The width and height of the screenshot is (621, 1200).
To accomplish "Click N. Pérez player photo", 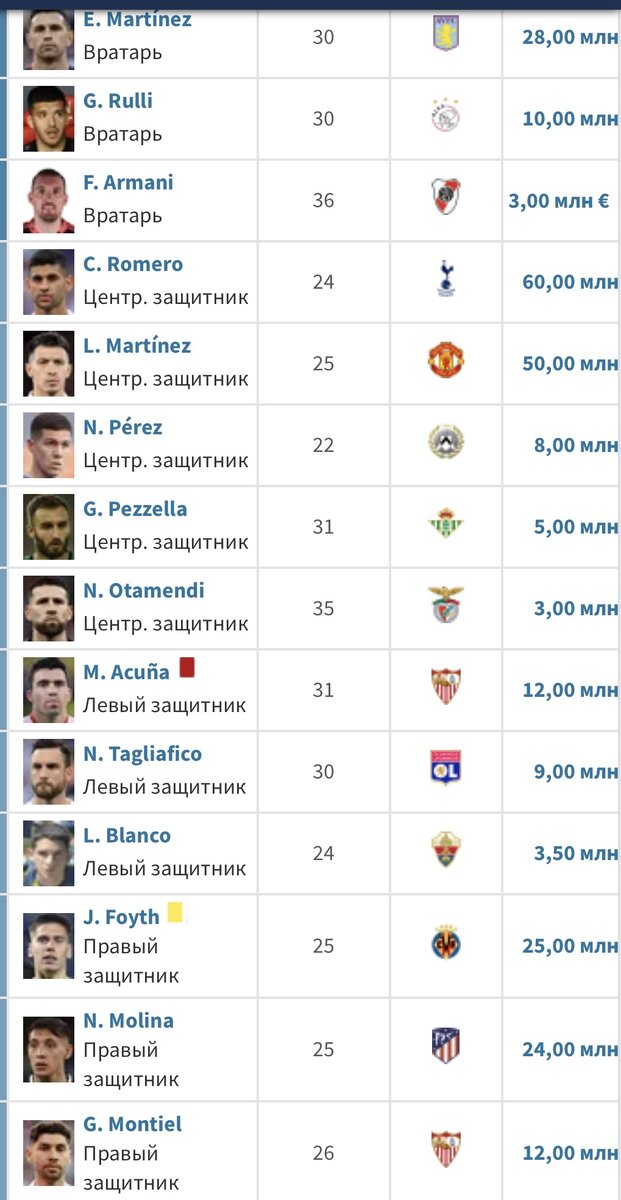I will tap(49, 446).
